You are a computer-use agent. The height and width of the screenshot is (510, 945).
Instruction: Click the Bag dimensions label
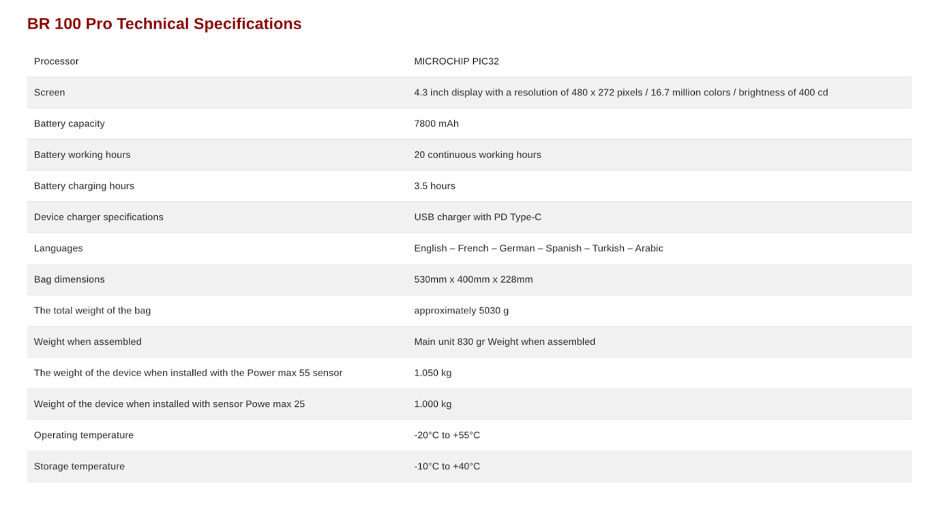tap(69, 279)
